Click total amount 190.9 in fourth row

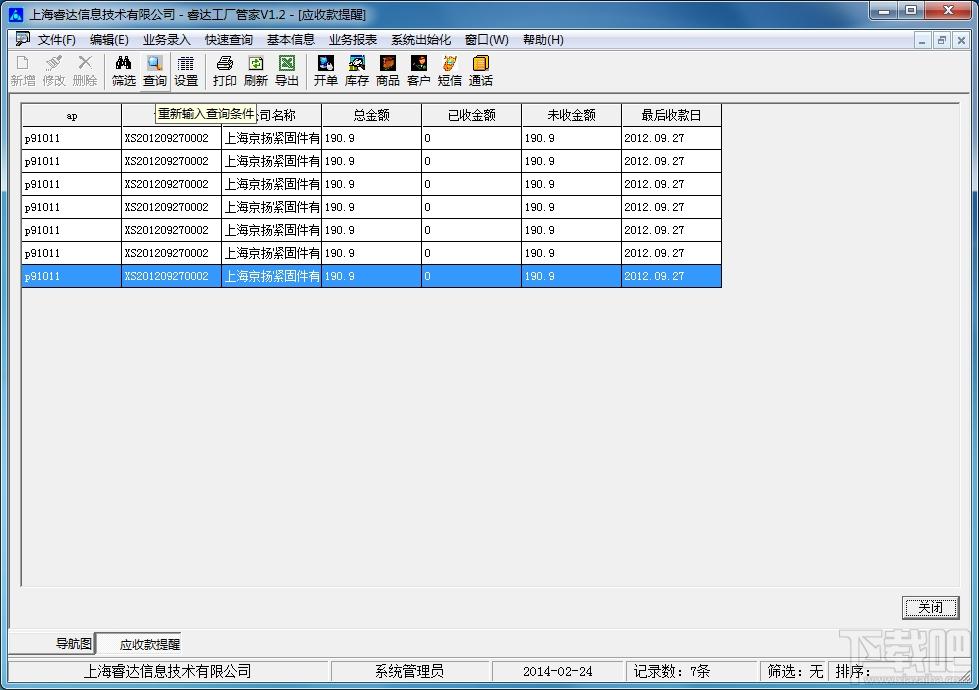point(371,207)
